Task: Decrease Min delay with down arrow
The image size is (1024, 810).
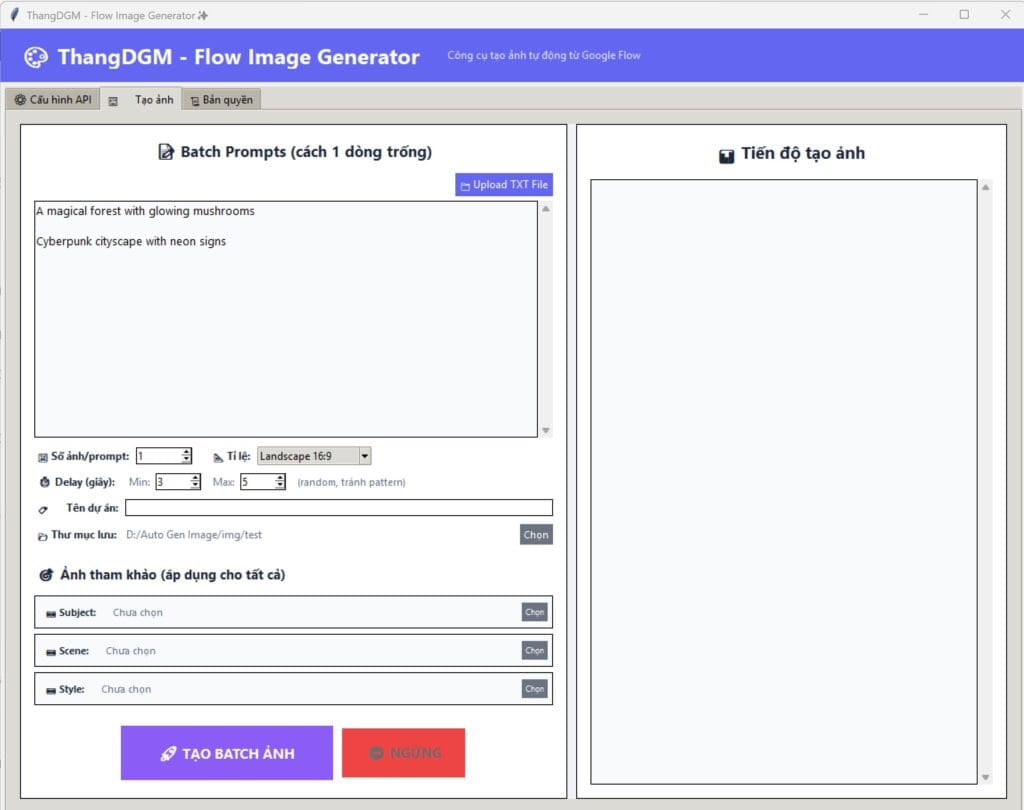Action: pos(195,486)
